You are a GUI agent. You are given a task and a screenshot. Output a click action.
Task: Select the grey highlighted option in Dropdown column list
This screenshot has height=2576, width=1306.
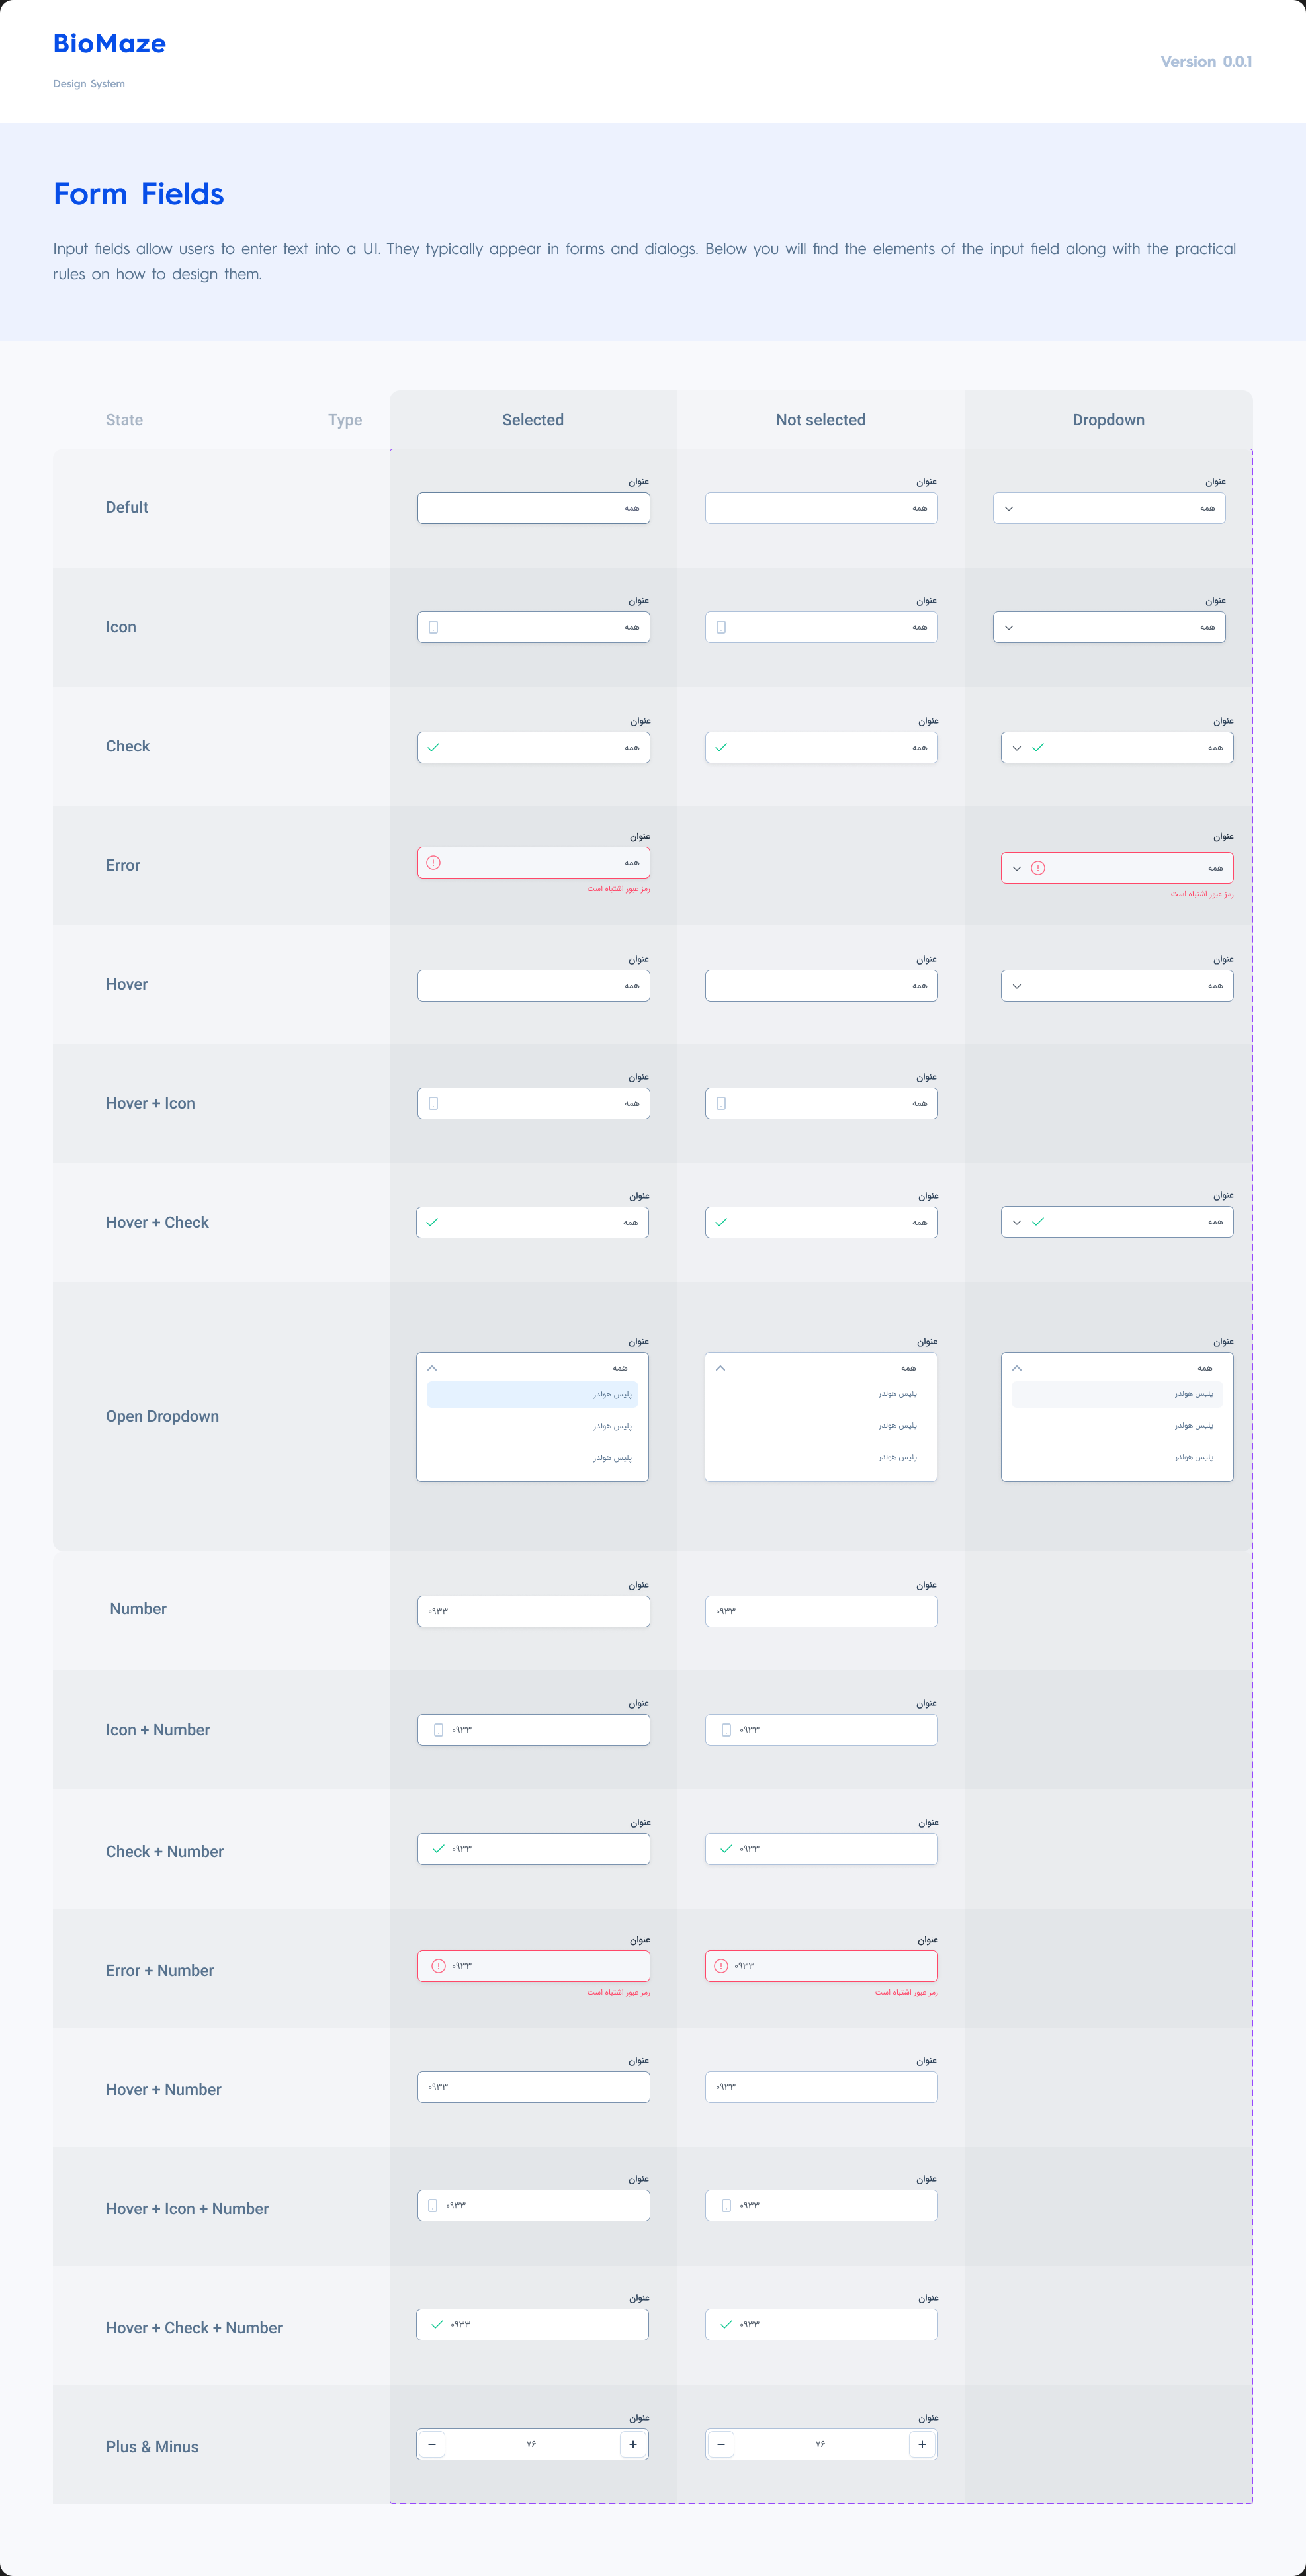[x=1117, y=1394]
